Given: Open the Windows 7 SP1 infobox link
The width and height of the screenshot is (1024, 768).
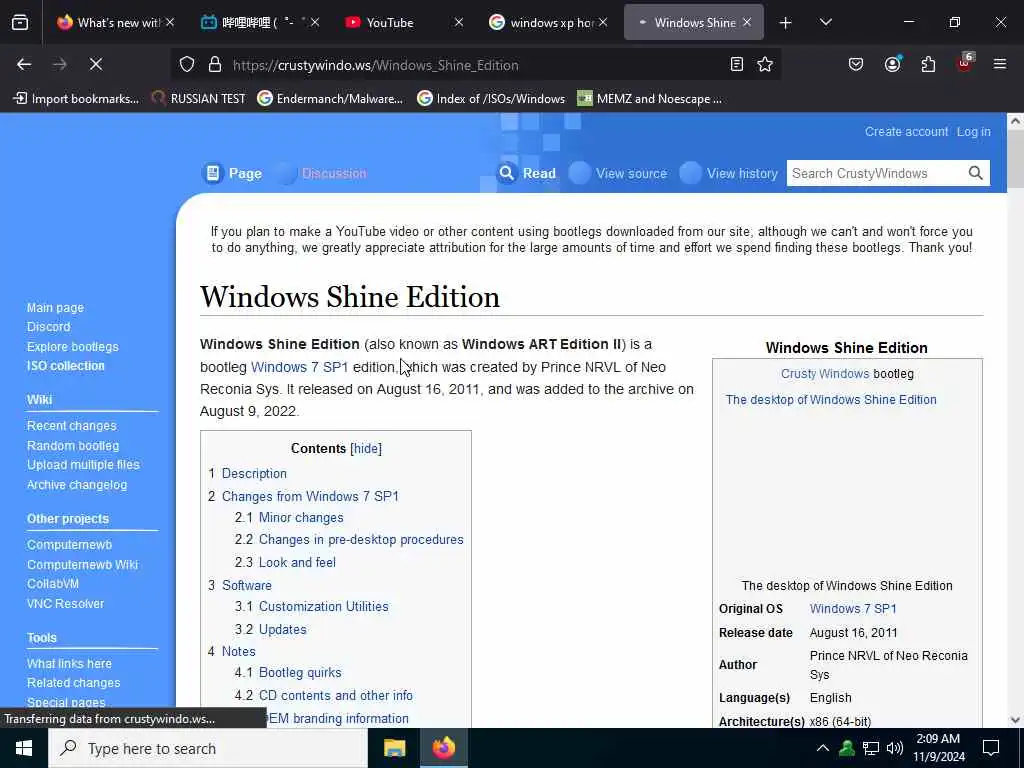Looking at the screenshot, I should click(853, 609).
